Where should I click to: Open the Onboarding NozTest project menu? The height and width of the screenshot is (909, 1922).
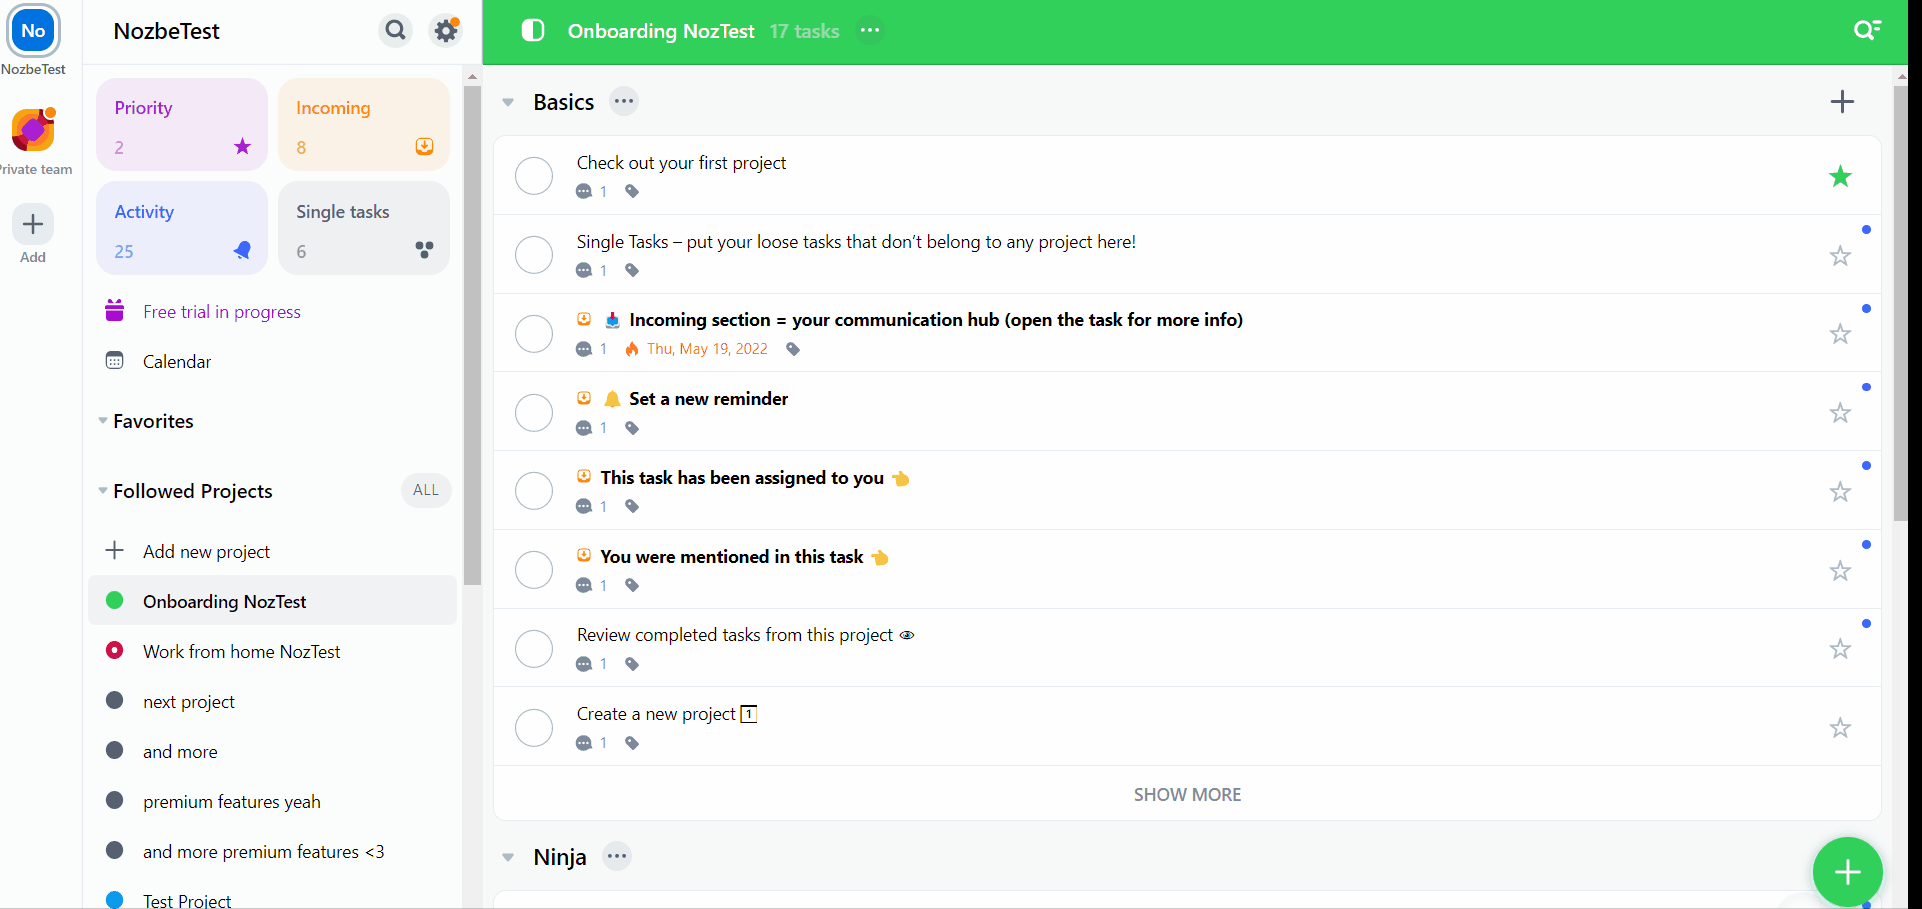pos(869,31)
